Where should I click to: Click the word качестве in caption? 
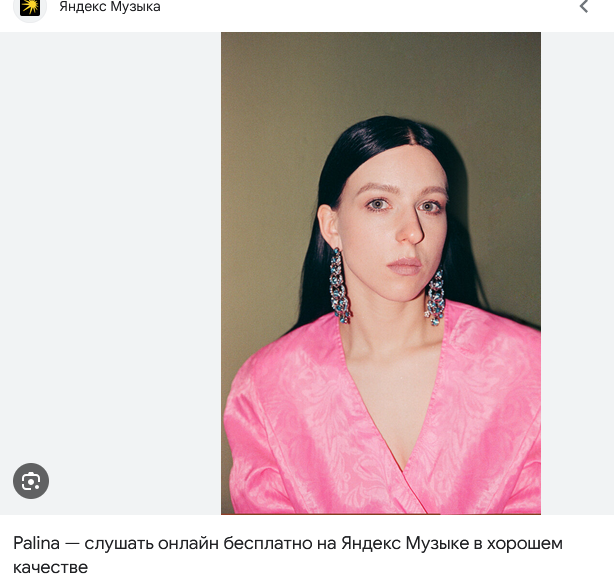pos(51,567)
